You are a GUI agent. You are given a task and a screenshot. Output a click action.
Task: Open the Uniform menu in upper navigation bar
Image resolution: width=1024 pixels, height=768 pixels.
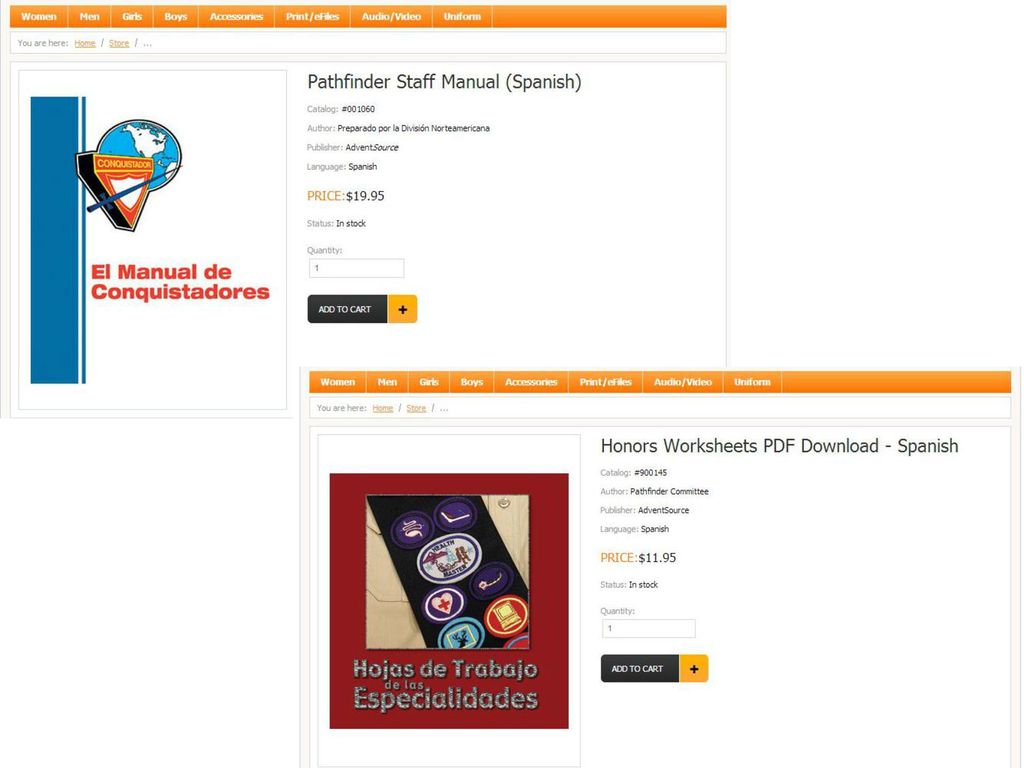coord(462,17)
